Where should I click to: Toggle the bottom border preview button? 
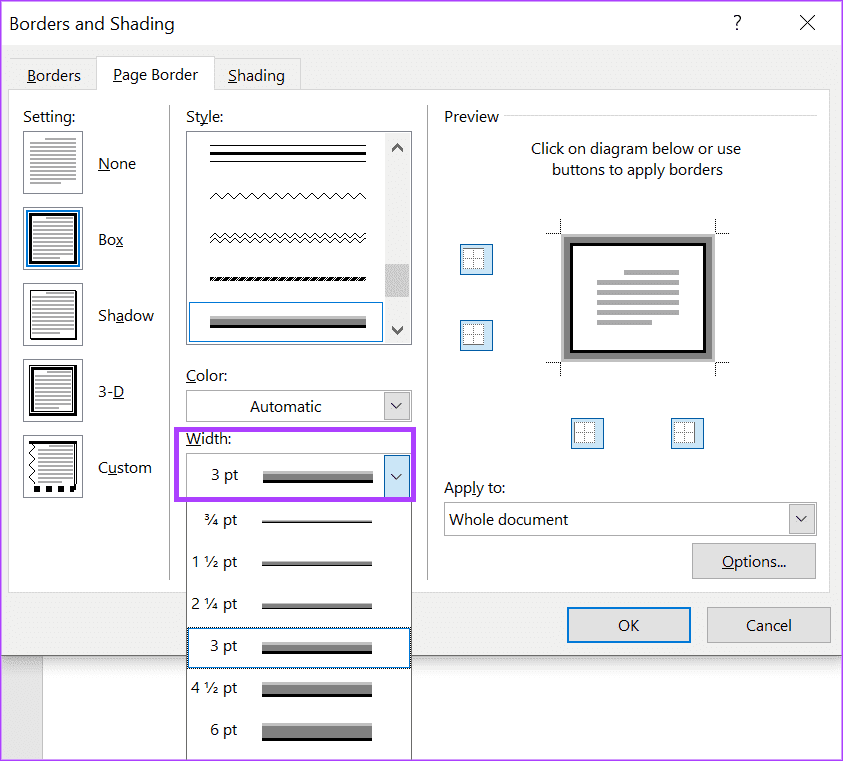pos(476,334)
